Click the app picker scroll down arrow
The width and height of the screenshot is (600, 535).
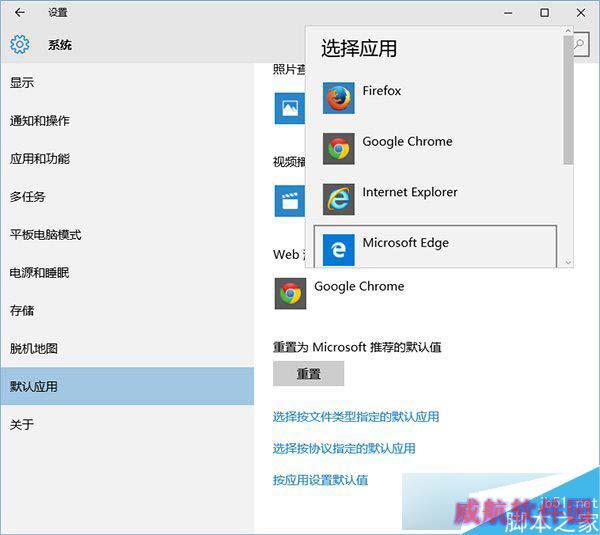tap(568, 262)
